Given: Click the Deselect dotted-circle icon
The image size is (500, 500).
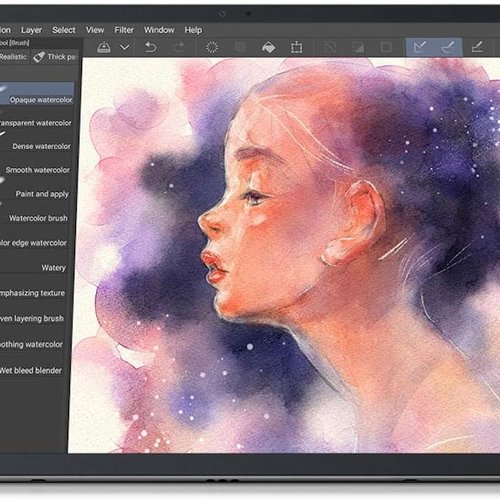Looking at the screenshot, I should [212, 47].
